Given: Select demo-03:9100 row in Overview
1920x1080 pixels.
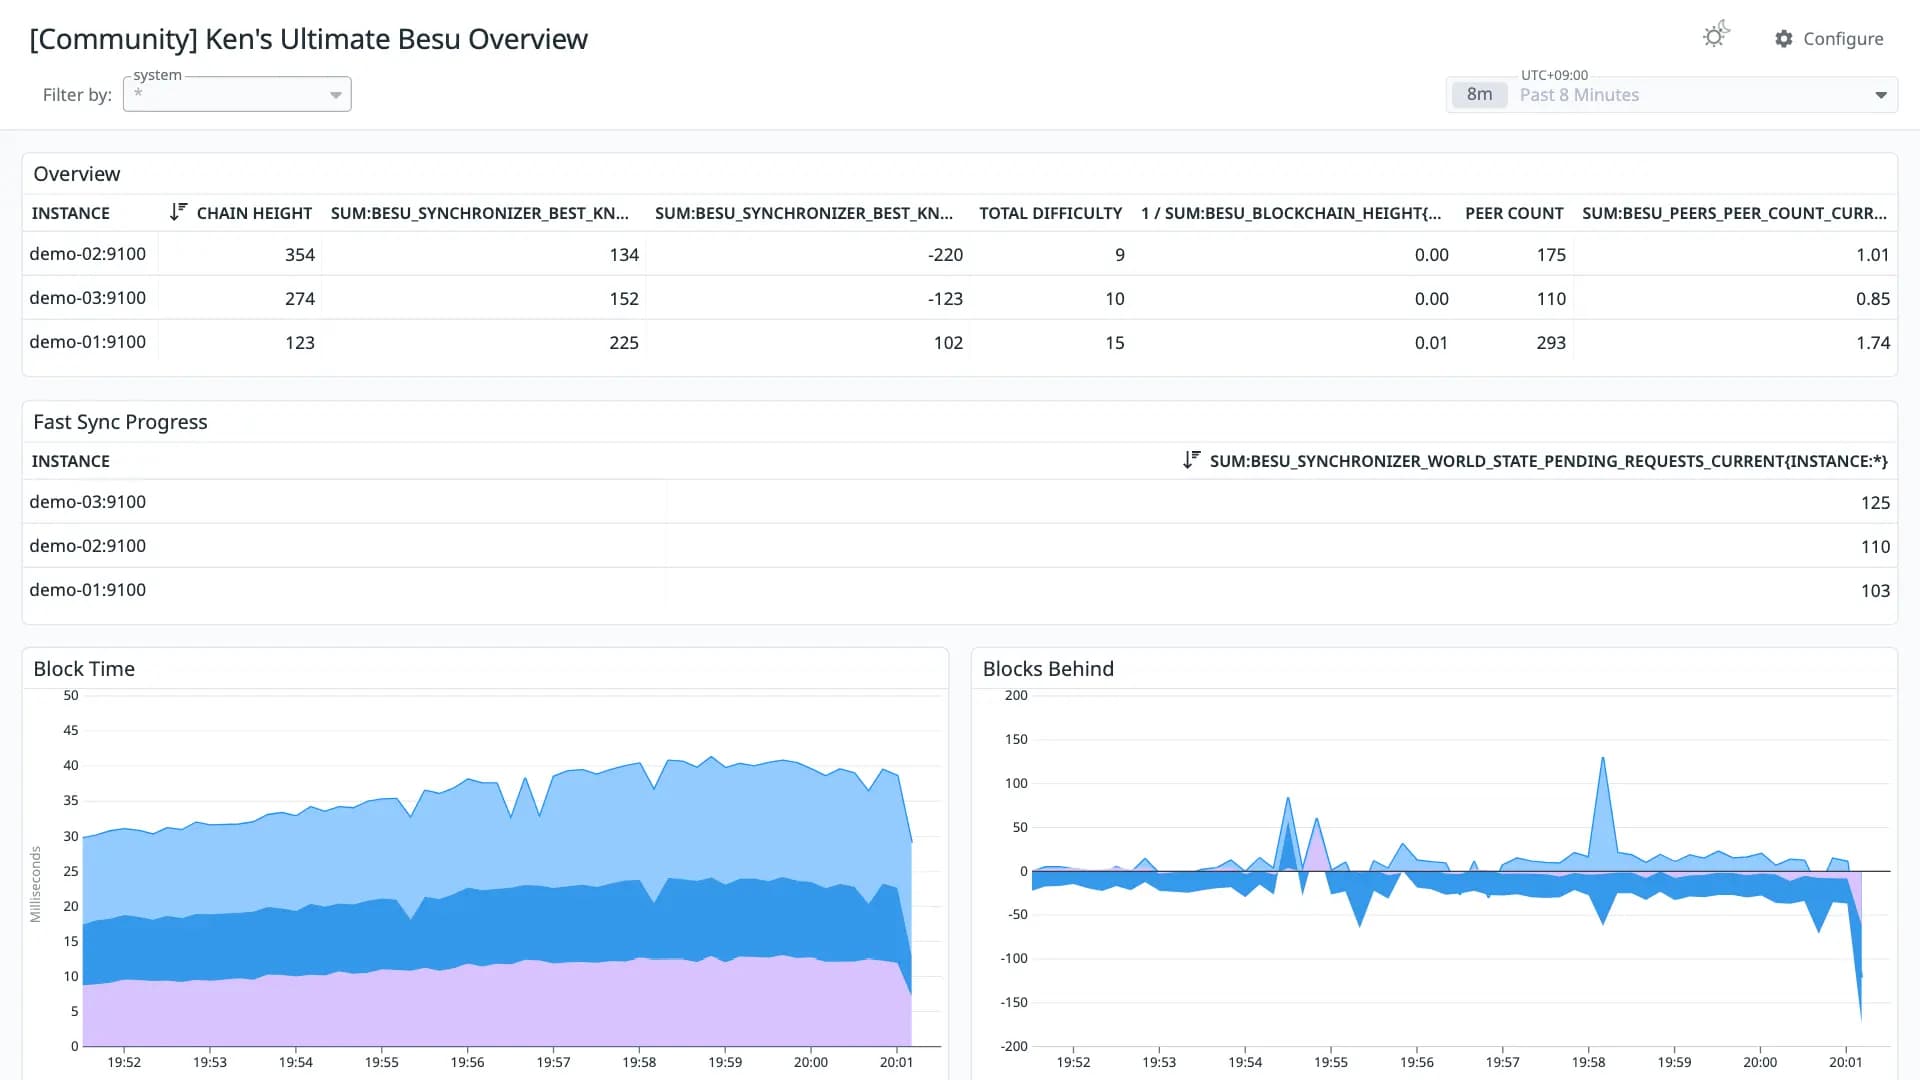Looking at the screenshot, I should [960, 298].
